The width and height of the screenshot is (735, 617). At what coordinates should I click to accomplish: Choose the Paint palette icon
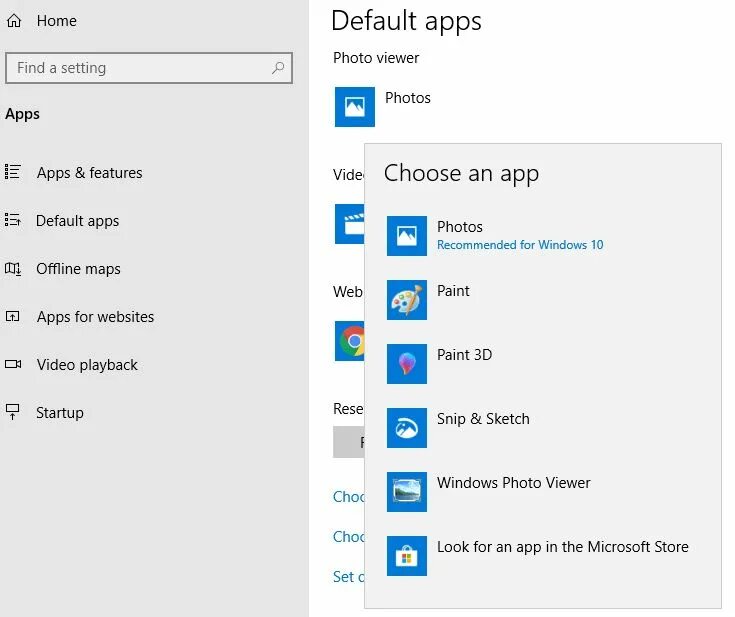(407, 300)
